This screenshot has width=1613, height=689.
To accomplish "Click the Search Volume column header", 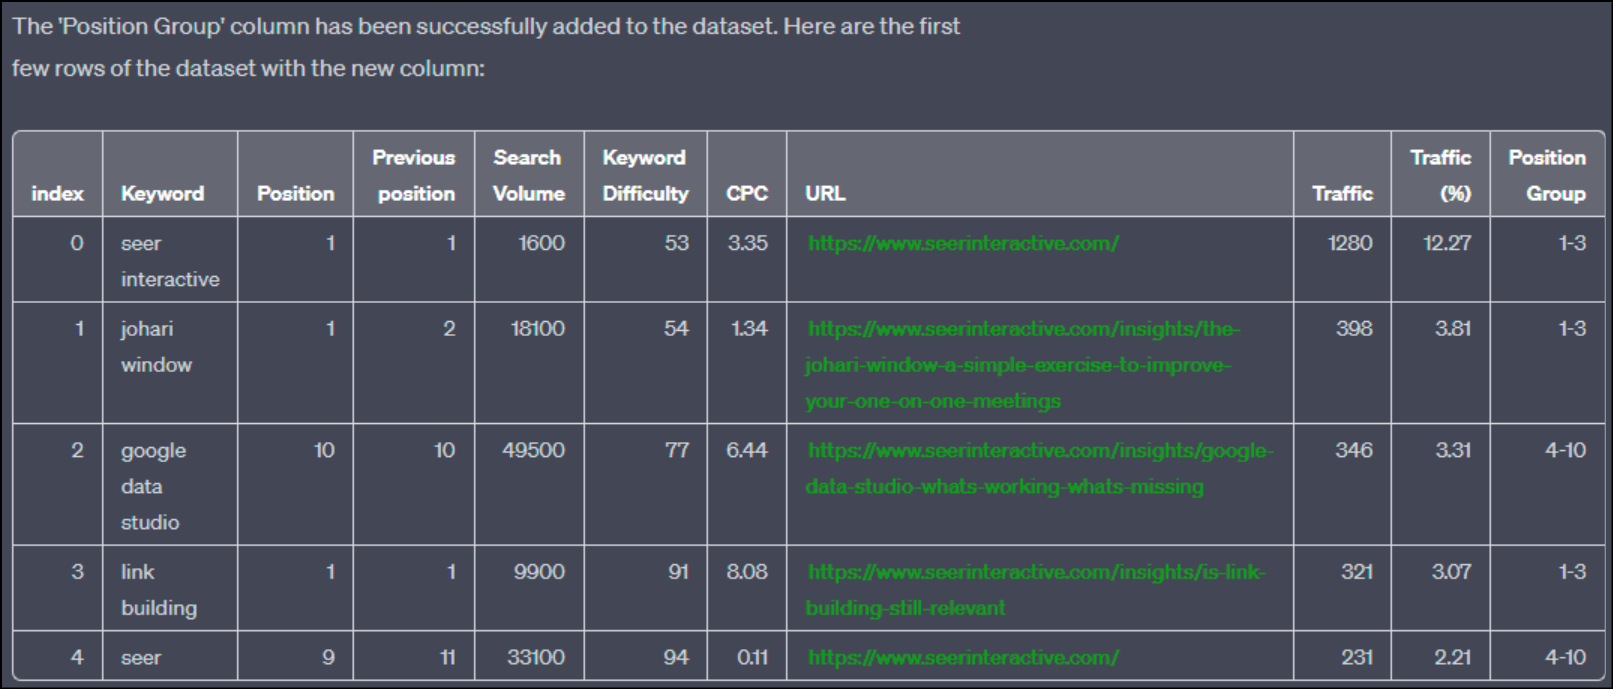I will tap(528, 175).
